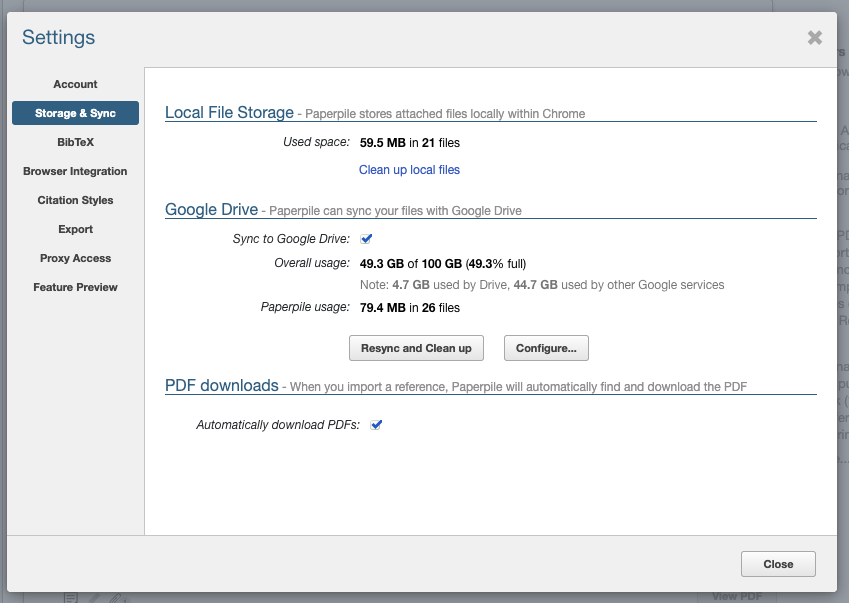Select the 59.5 MB in 21 files value
This screenshot has width=849, height=603.
pos(410,143)
